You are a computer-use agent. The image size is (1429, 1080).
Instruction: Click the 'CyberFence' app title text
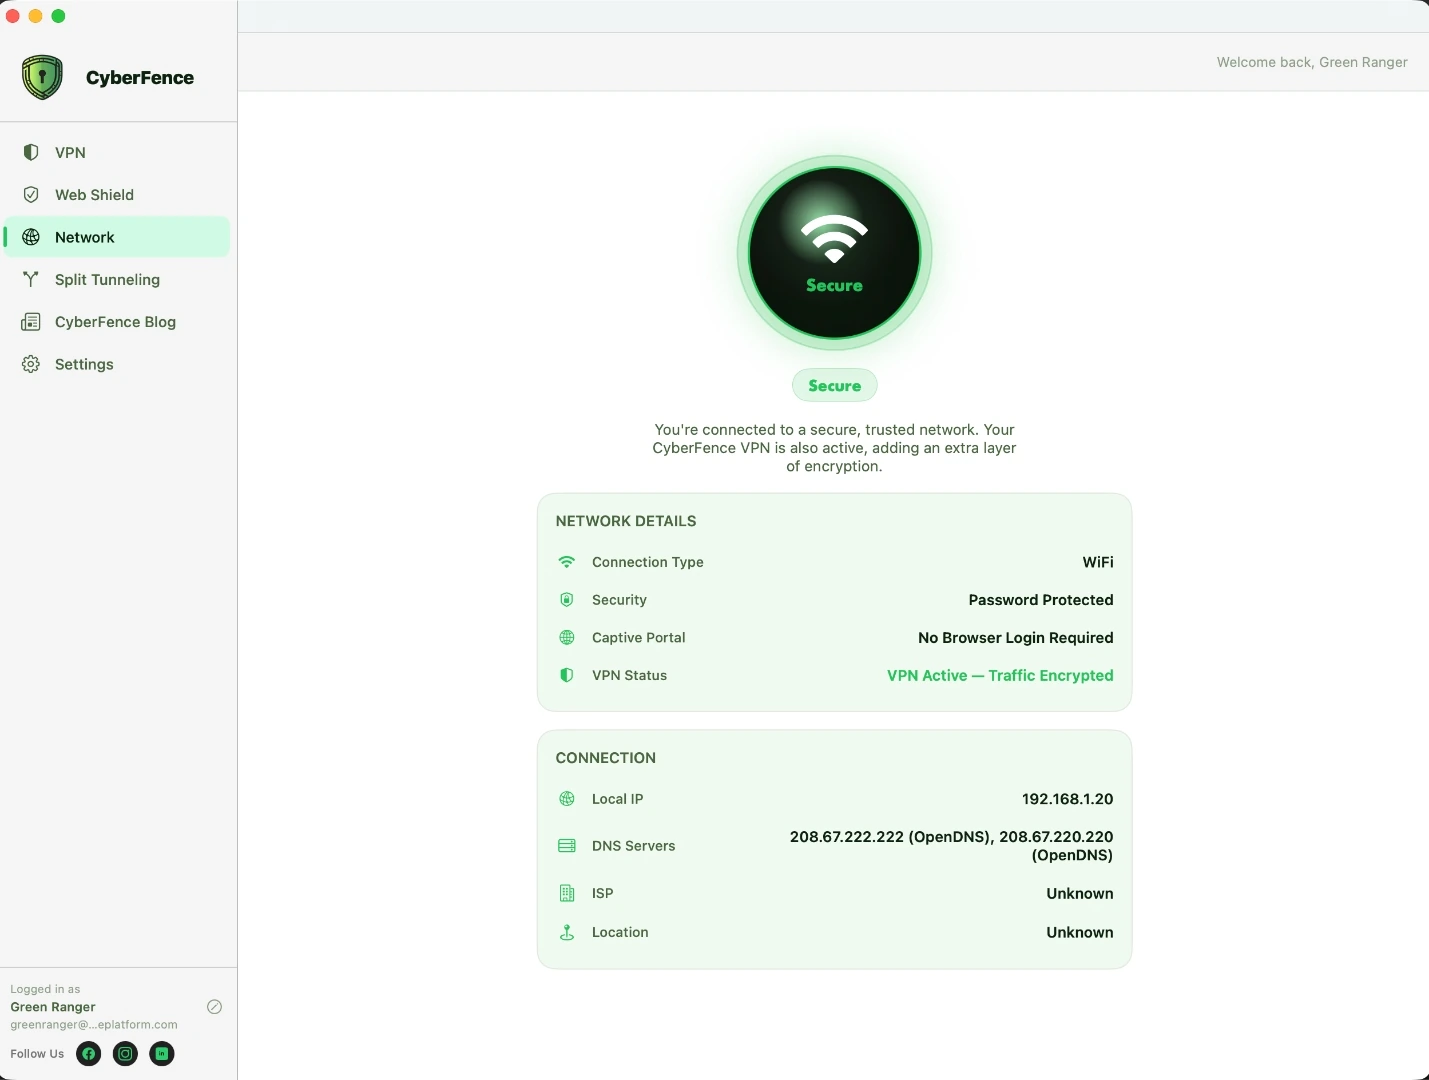[x=140, y=77]
